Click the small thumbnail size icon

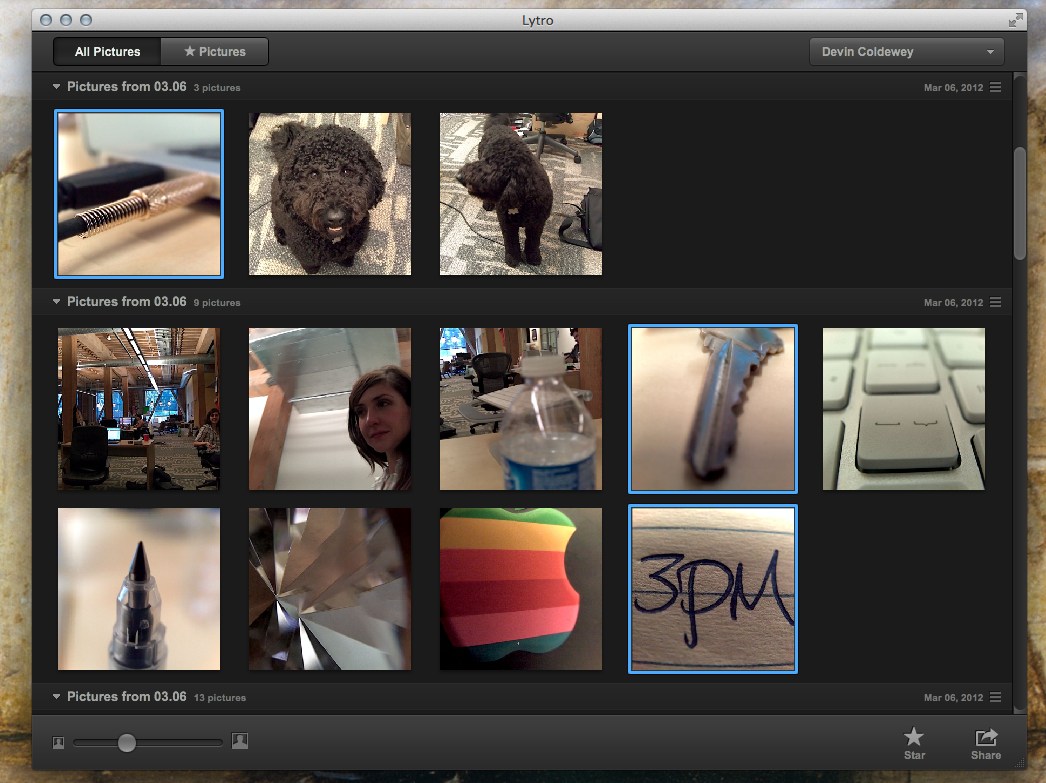pos(59,742)
